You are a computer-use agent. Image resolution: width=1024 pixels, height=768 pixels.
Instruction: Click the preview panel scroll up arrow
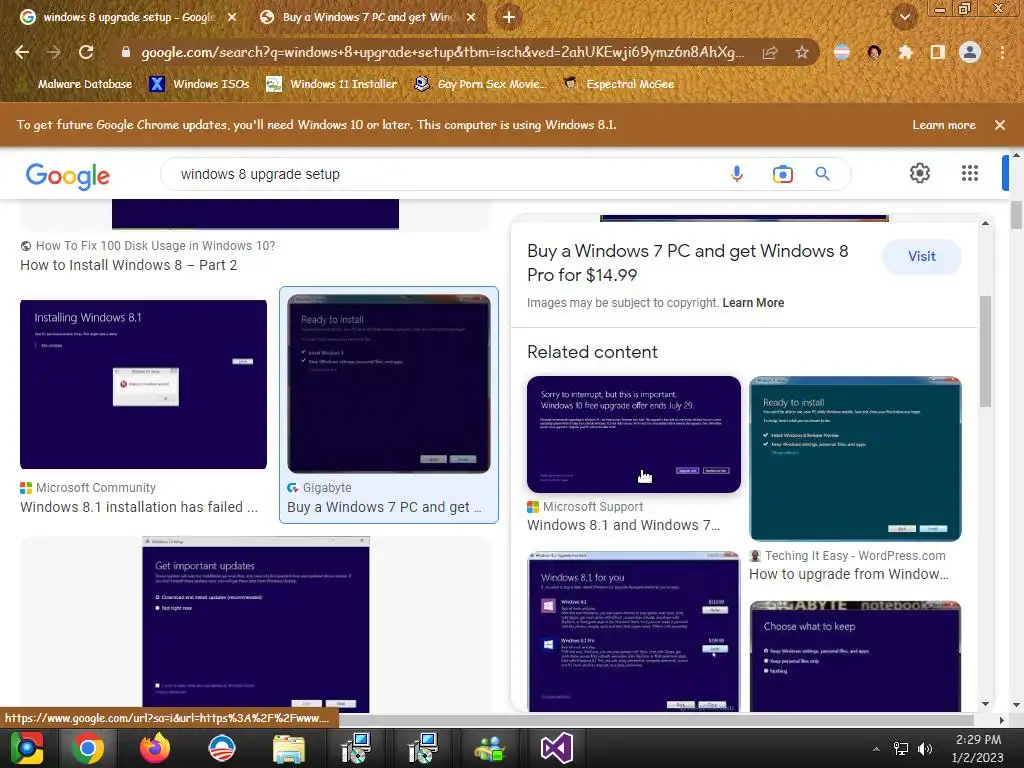coord(985,223)
